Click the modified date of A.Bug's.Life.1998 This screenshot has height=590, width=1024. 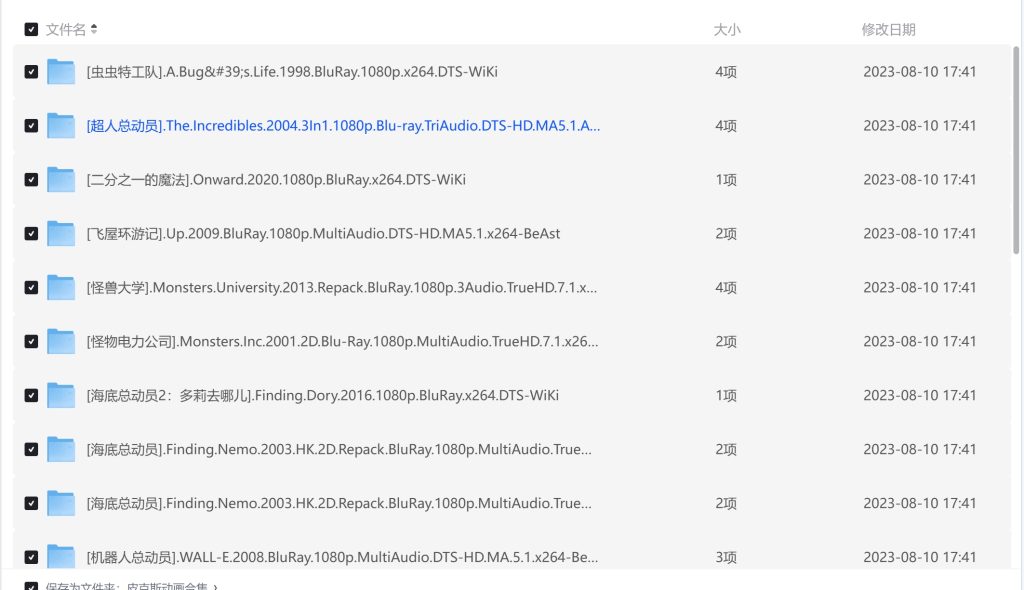click(920, 72)
